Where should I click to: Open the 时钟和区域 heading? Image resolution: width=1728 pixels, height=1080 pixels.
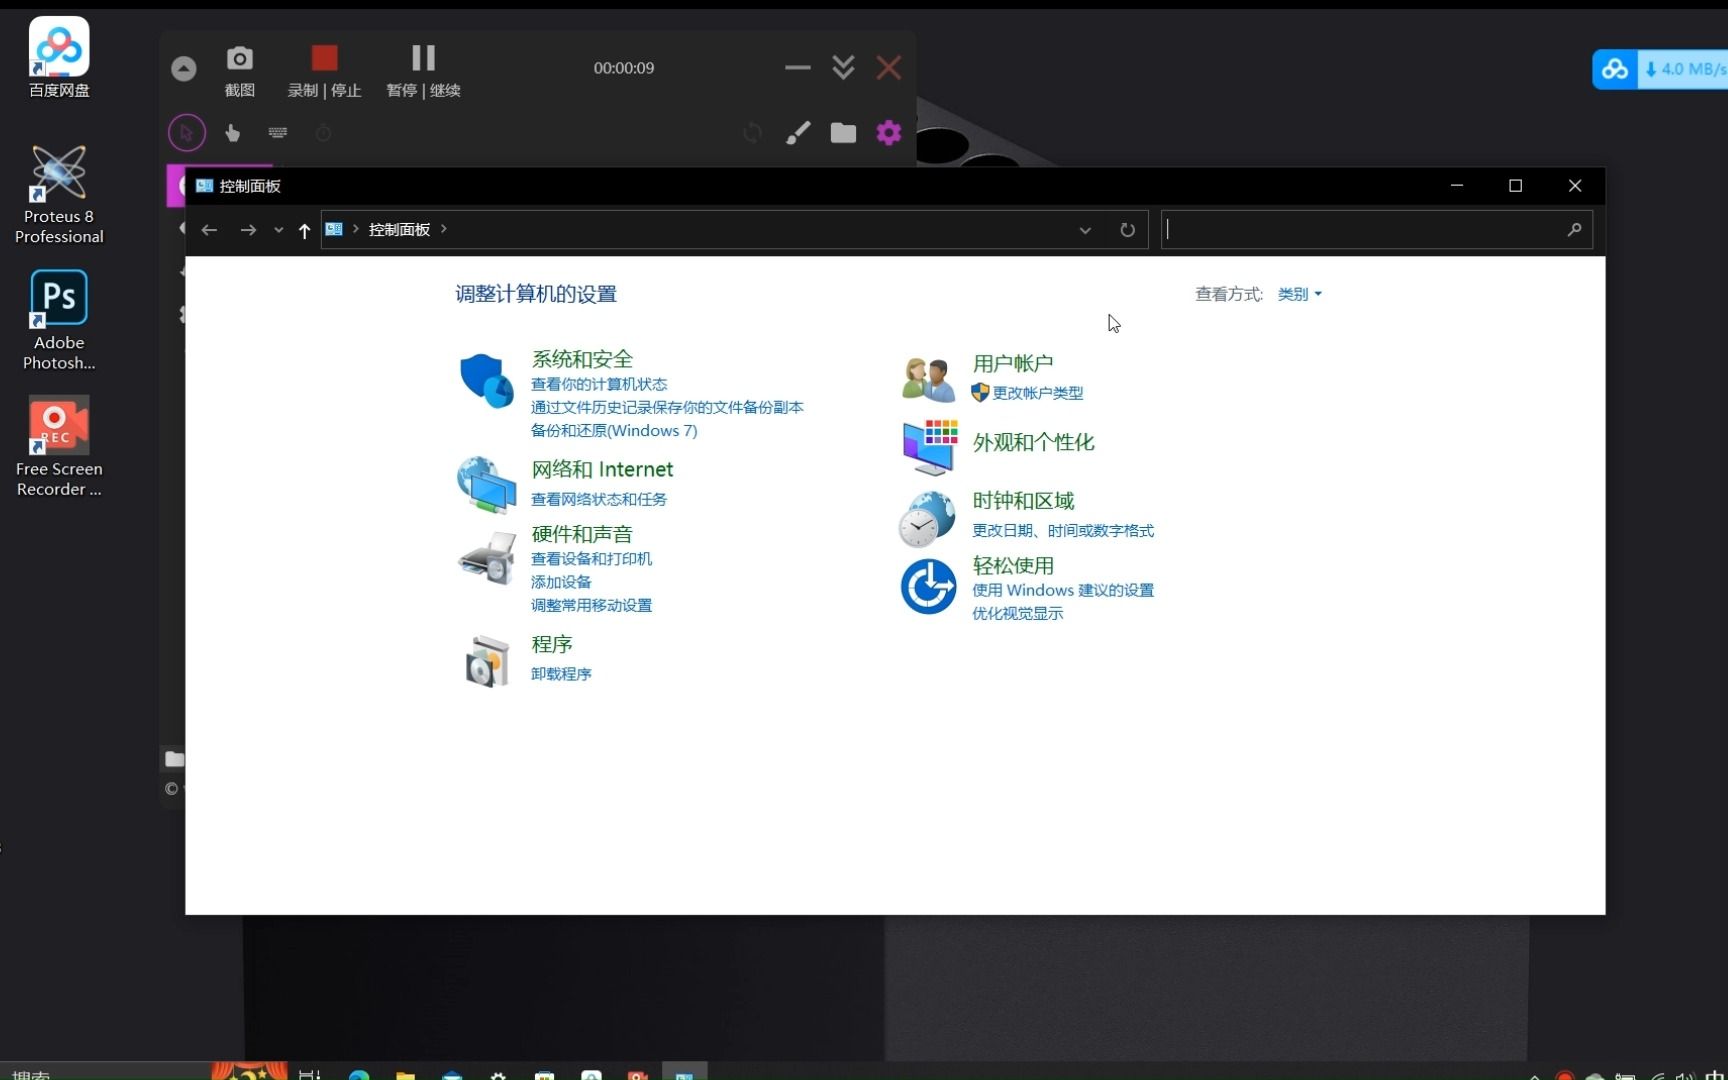pyautogui.click(x=1023, y=501)
